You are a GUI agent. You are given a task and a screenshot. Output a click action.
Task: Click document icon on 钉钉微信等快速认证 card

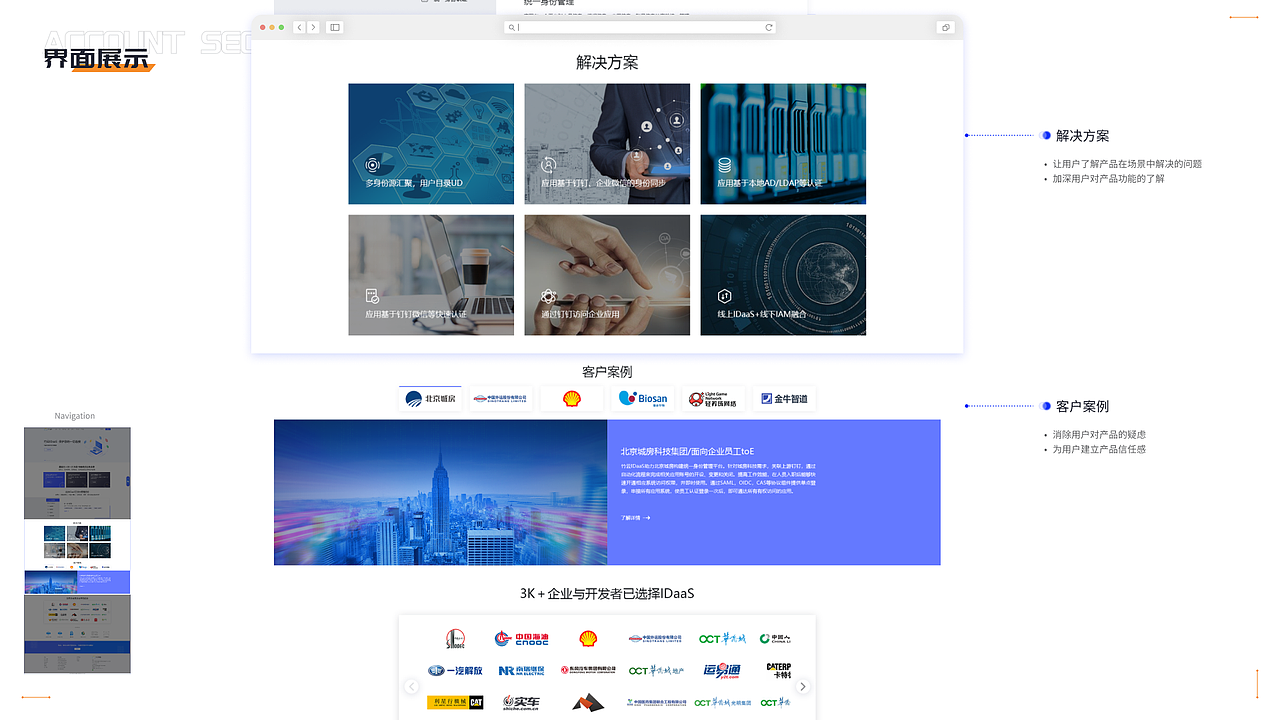tap(372, 296)
